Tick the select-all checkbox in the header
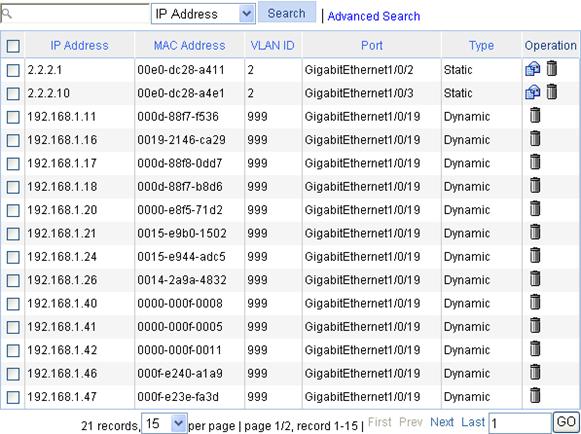This screenshot has width=581, height=434. (13, 46)
